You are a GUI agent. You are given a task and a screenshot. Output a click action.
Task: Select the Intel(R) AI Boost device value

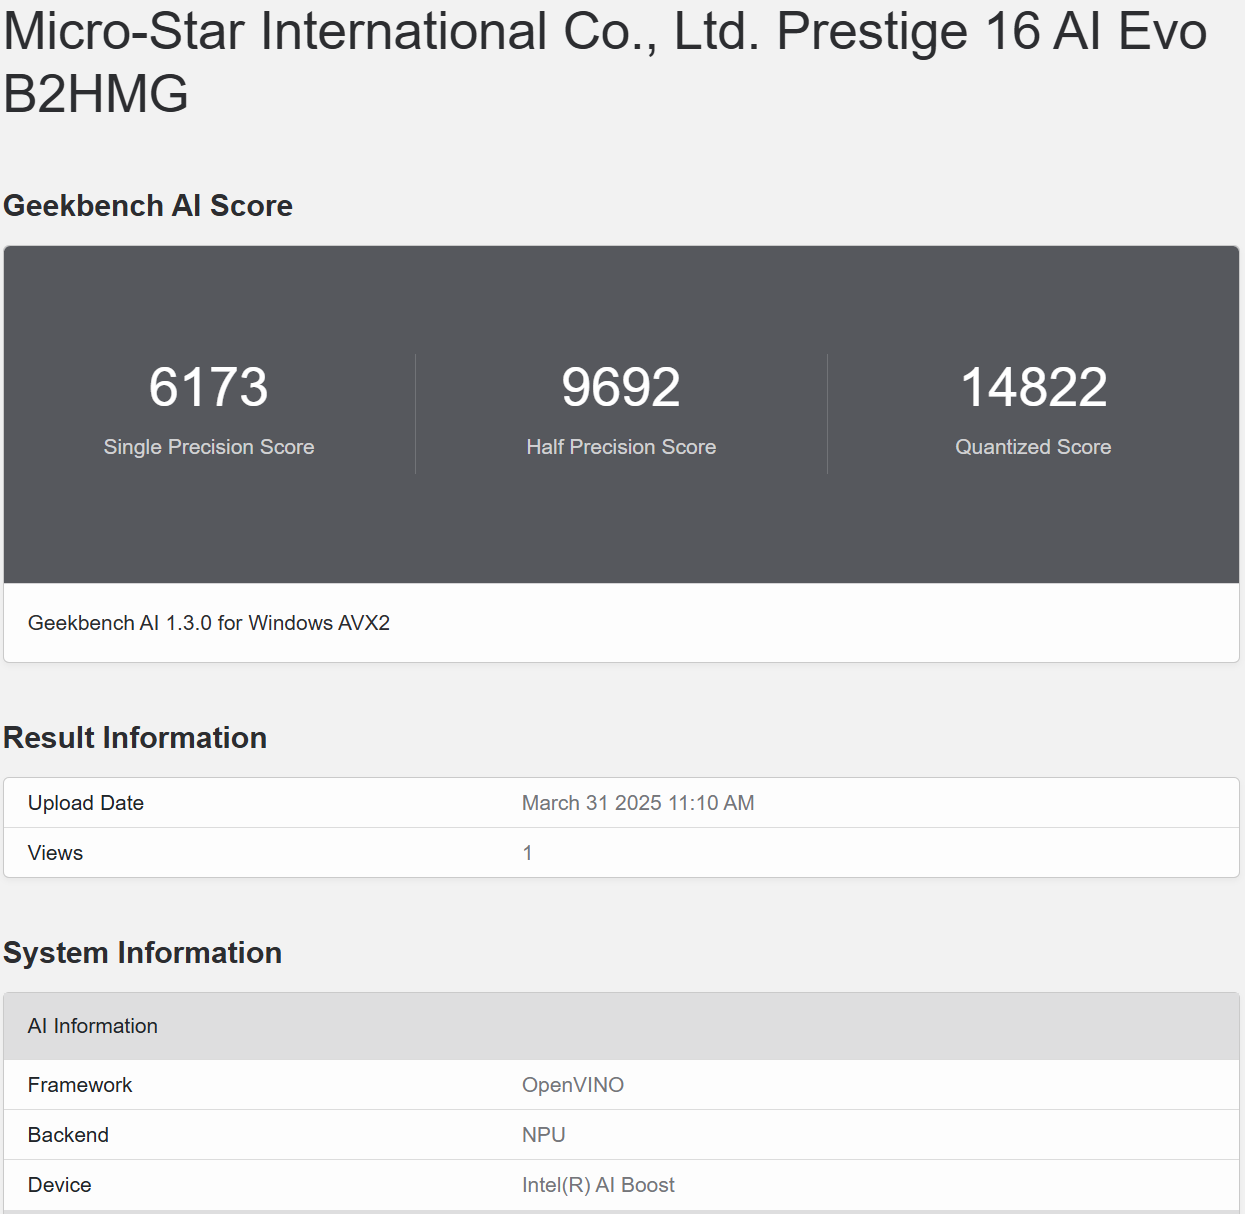598,1185
